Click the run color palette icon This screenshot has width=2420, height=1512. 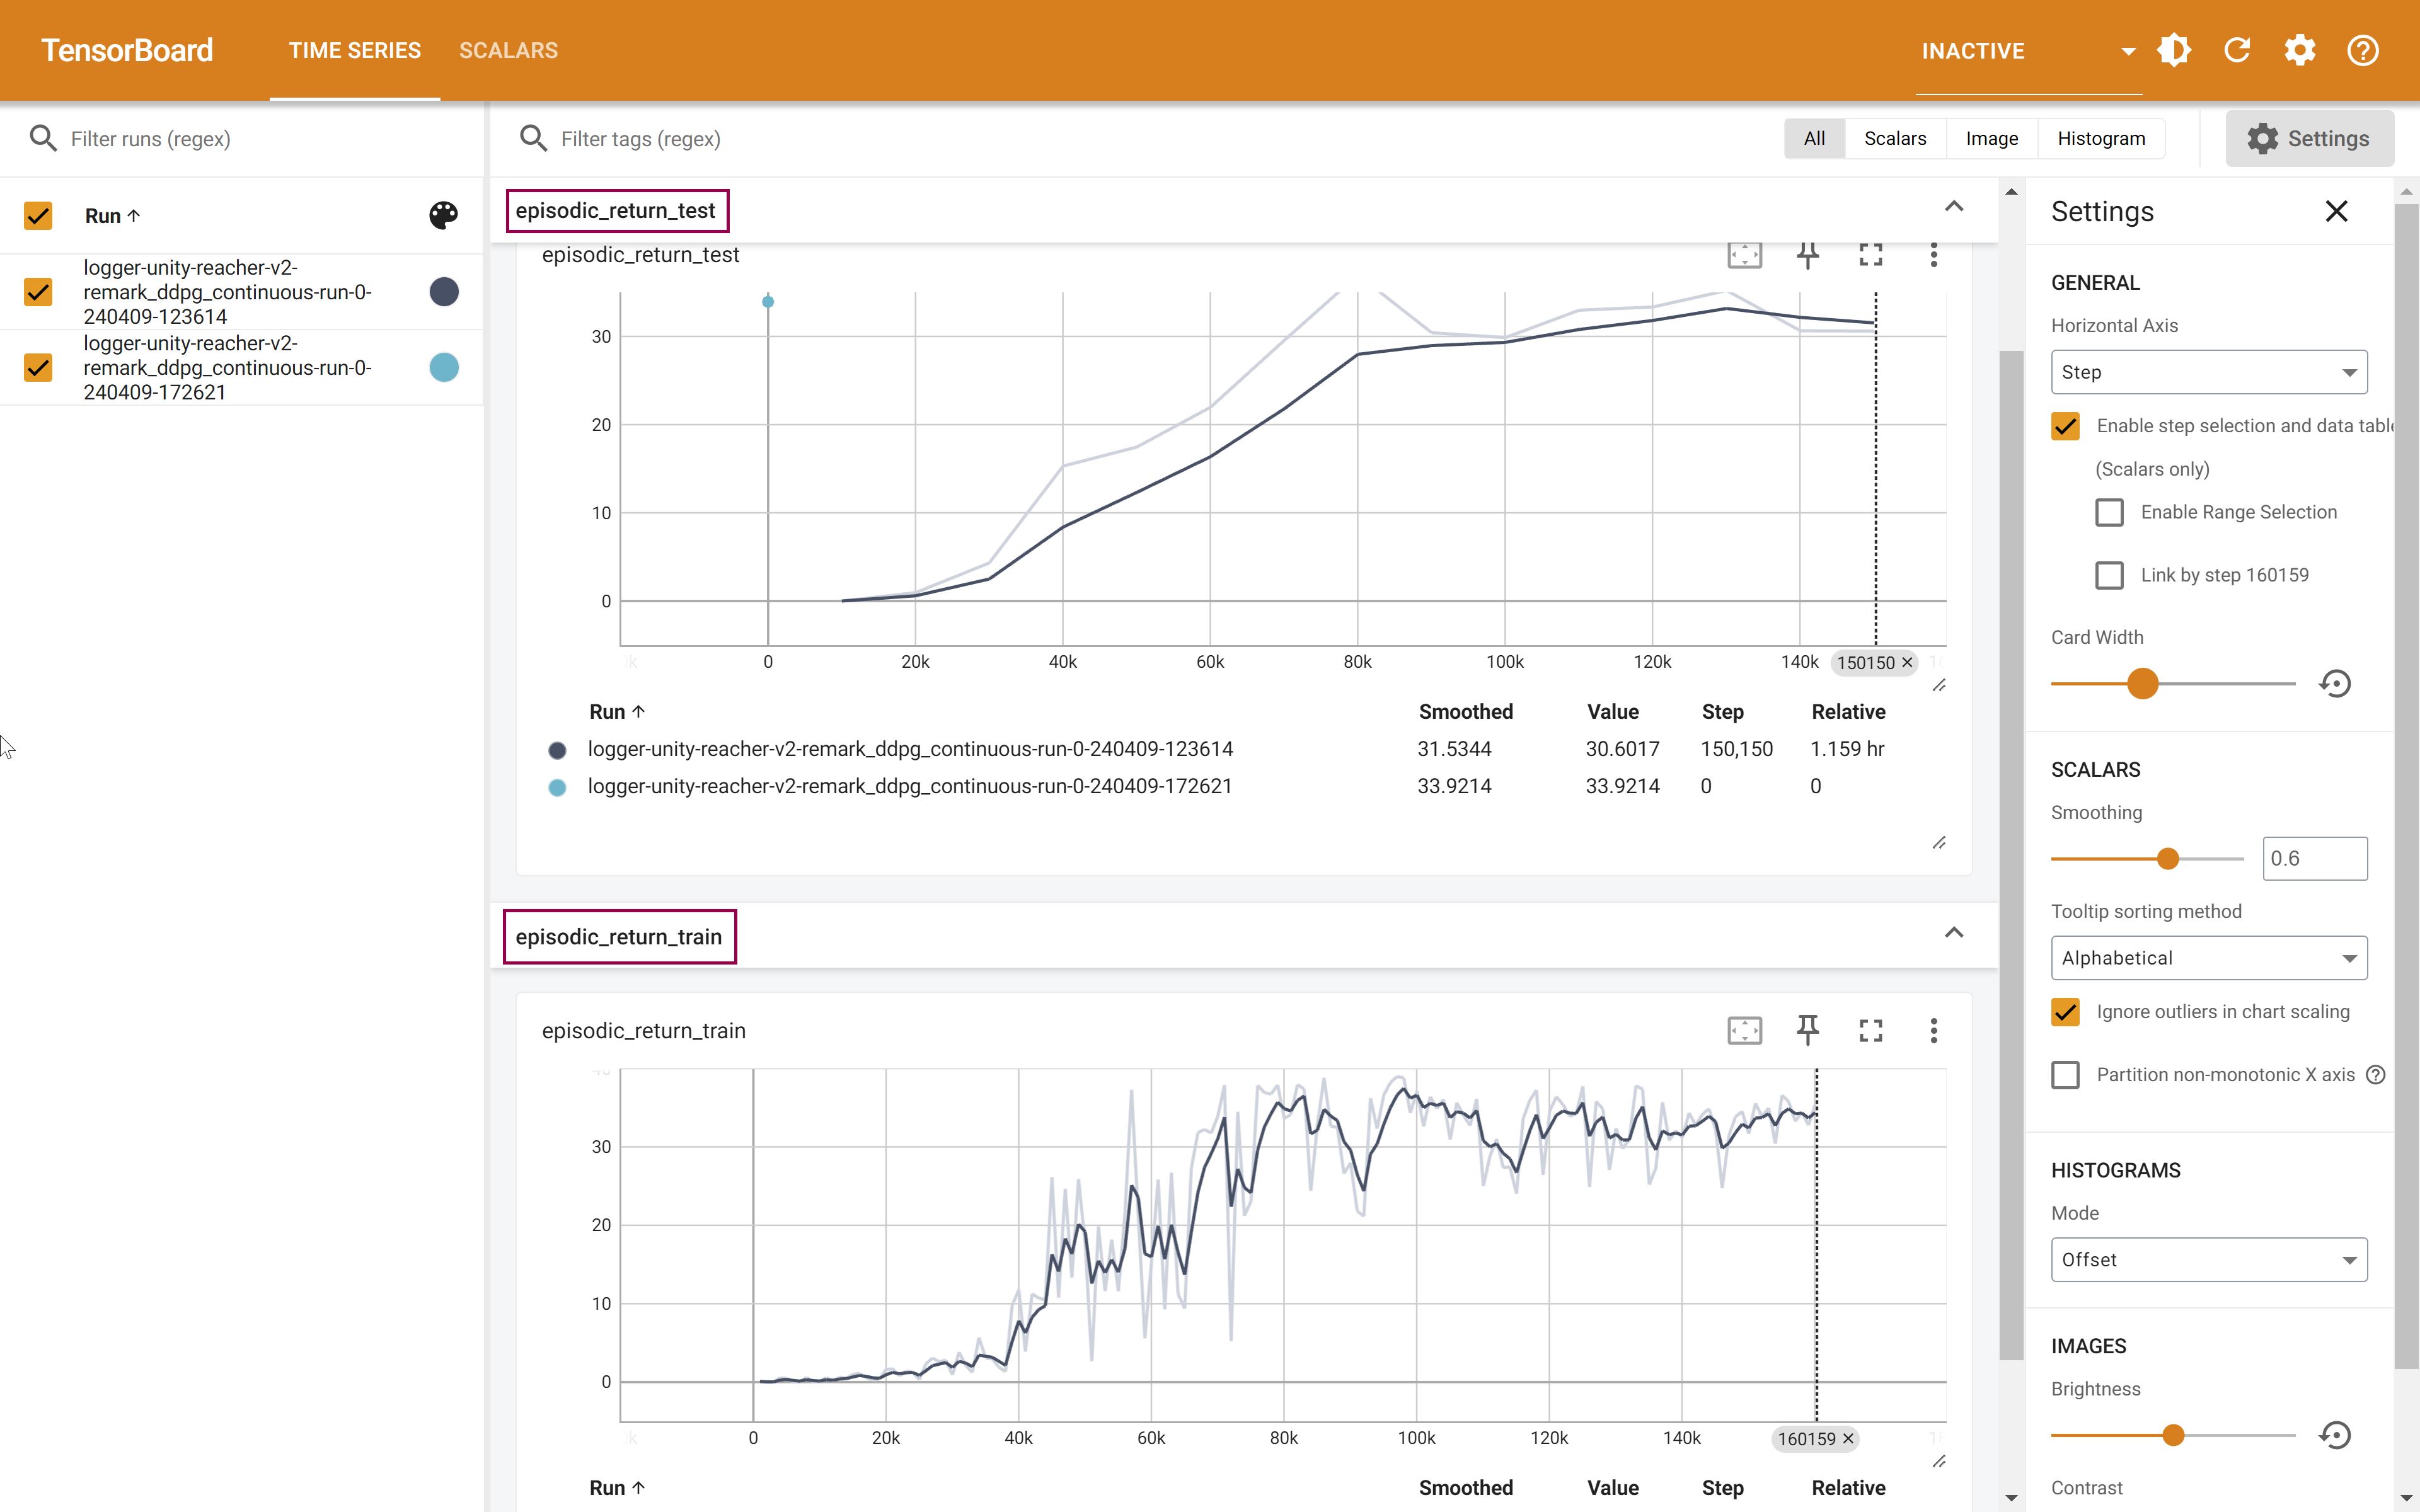443,215
